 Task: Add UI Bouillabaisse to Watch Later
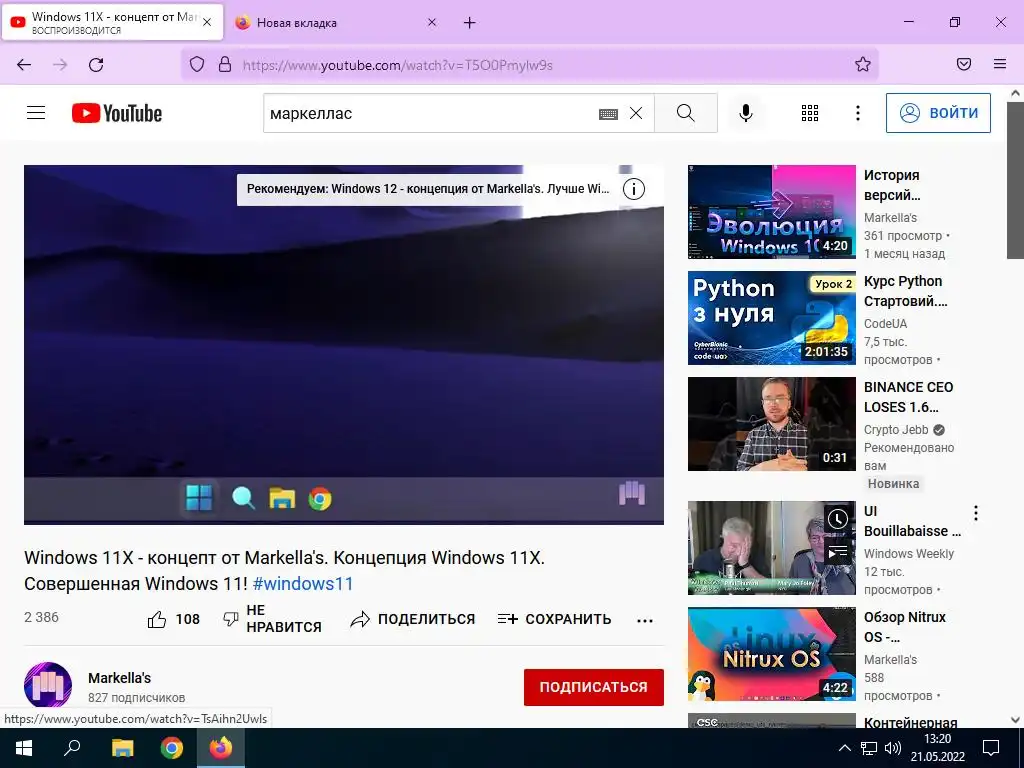coord(837,519)
